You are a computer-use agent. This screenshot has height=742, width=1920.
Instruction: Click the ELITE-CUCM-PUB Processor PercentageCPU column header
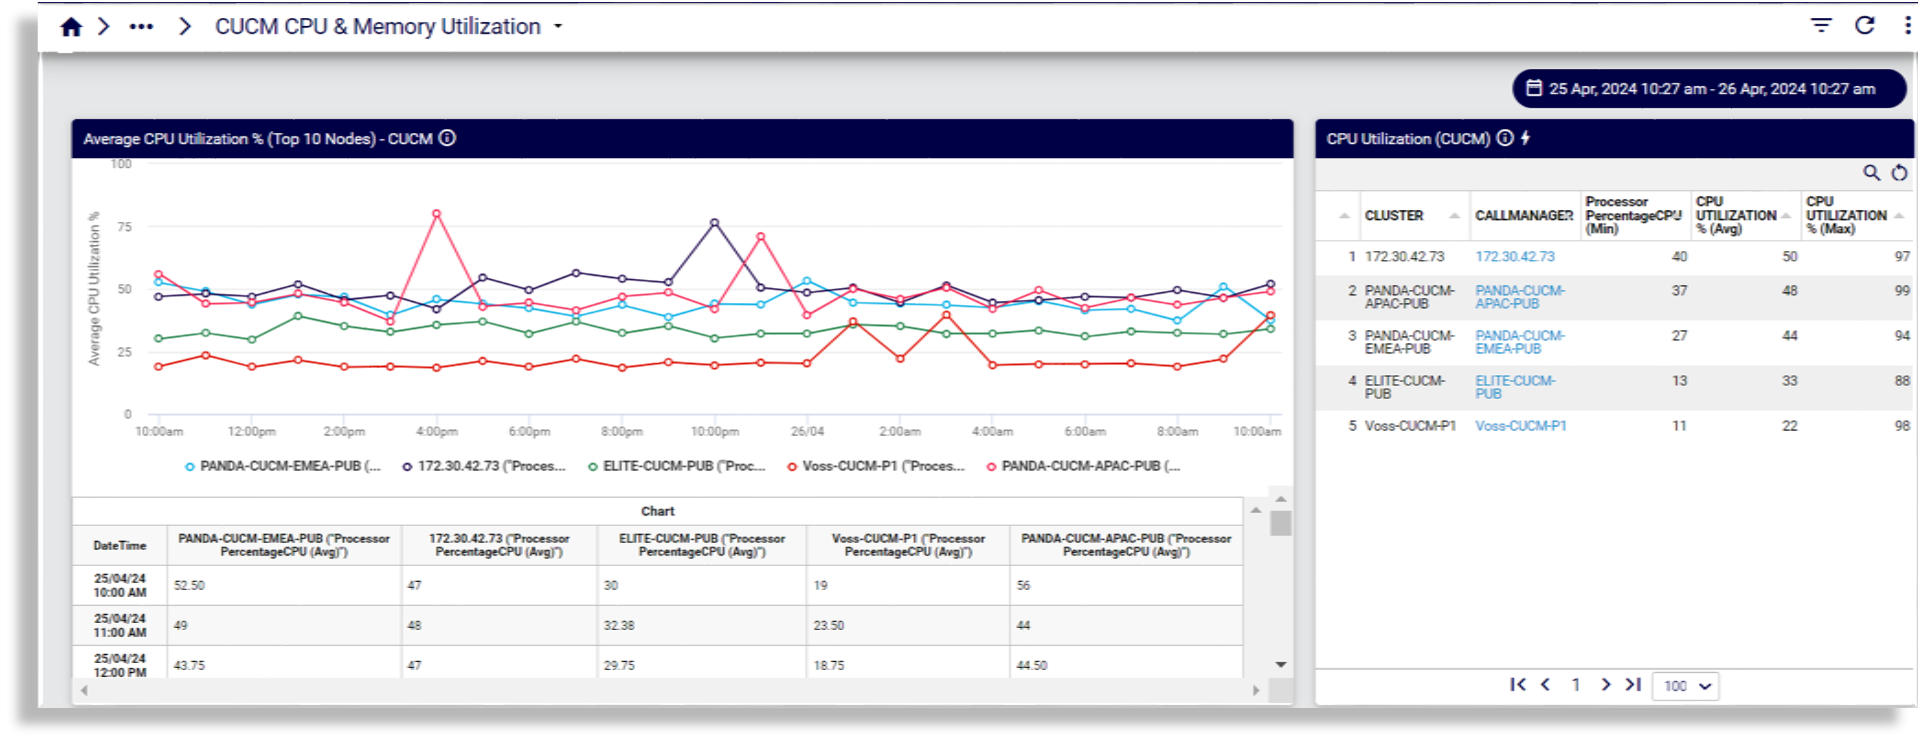(702, 545)
